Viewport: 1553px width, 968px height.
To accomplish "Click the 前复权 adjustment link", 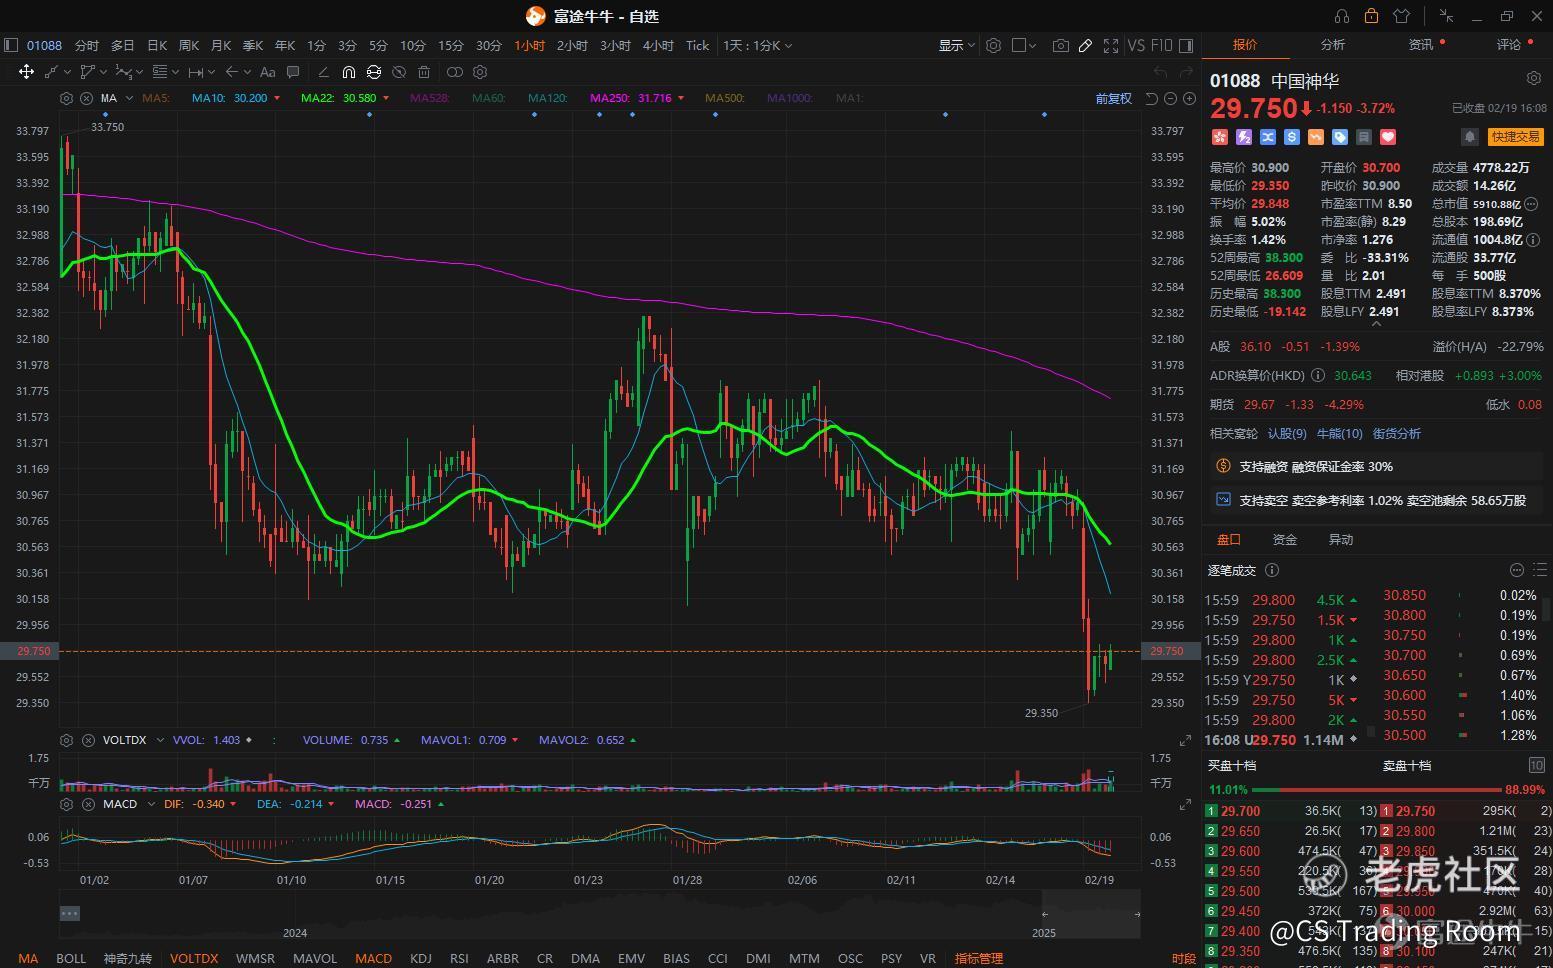I will pos(1113,98).
